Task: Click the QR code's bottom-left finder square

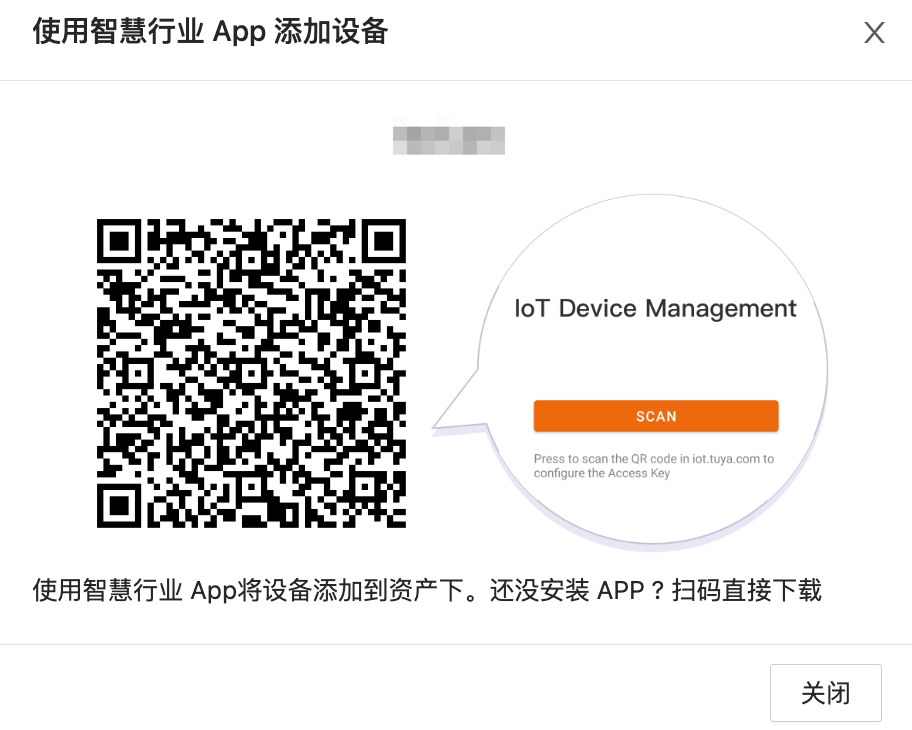Action: pyautogui.click(x=121, y=503)
